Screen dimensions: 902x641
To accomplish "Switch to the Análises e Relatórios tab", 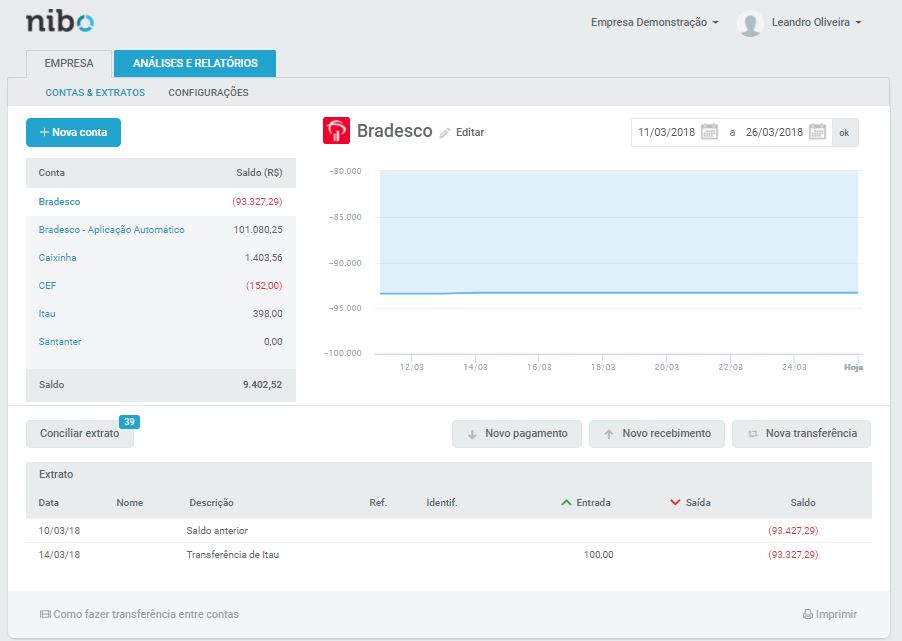I will coord(195,63).
